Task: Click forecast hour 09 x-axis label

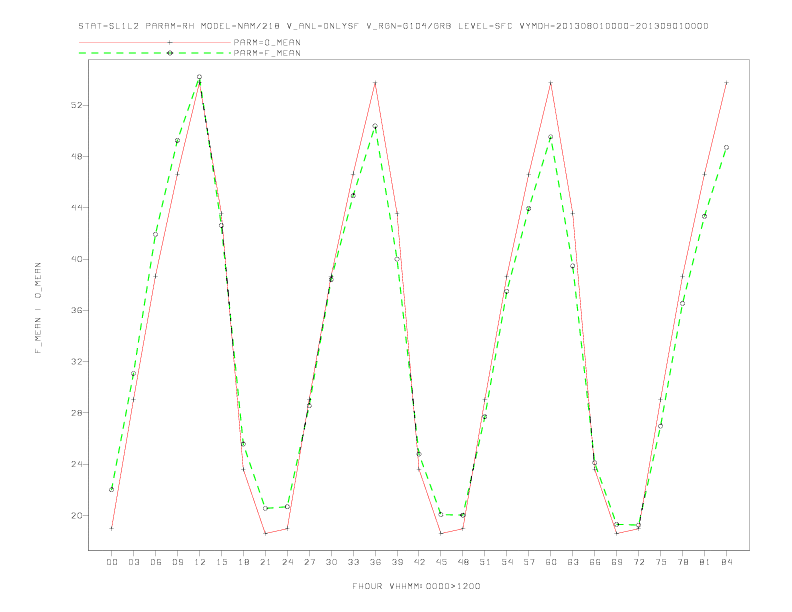Action: (177, 562)
